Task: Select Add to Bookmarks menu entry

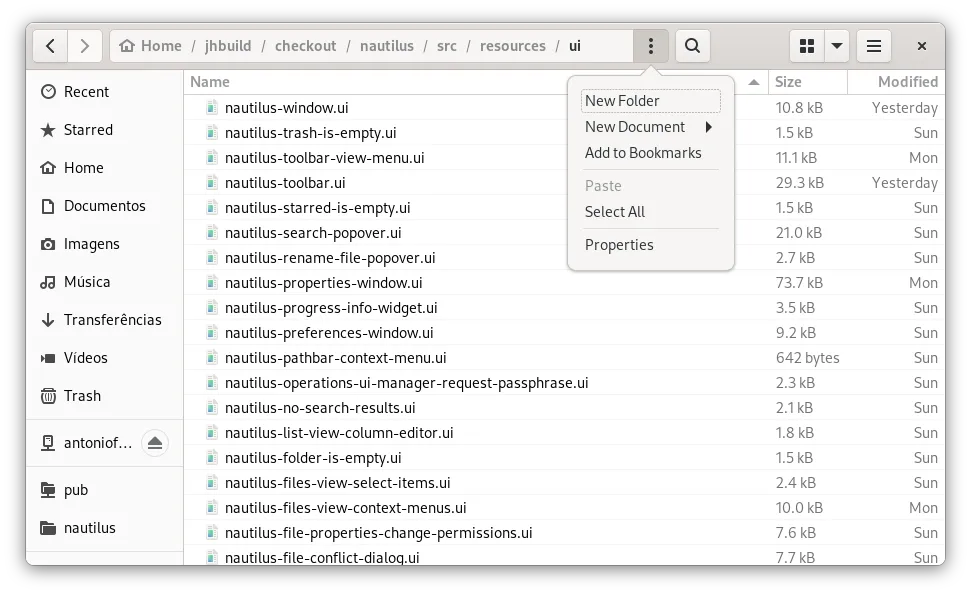Action: (643, 153)
